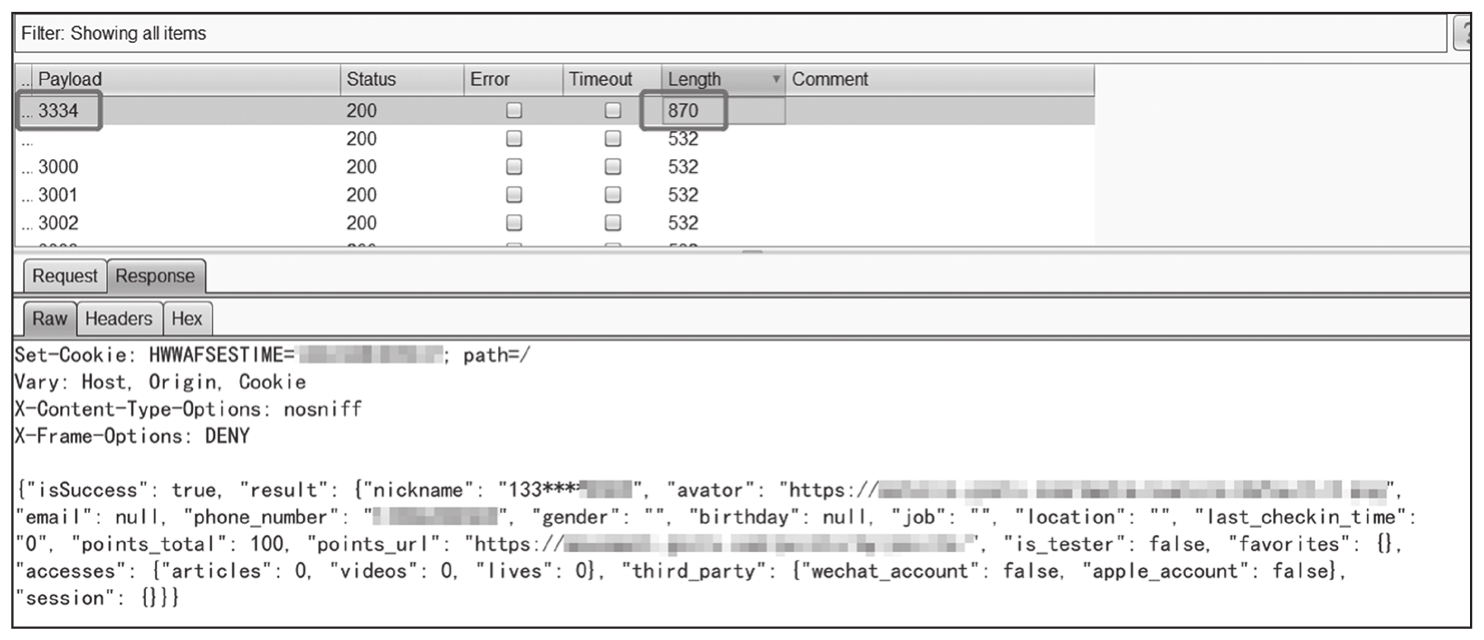Image resolution: width=1484 pixels, height=640 pixels.
Task: Click the Timeout column header
Action: coord(611,80)
